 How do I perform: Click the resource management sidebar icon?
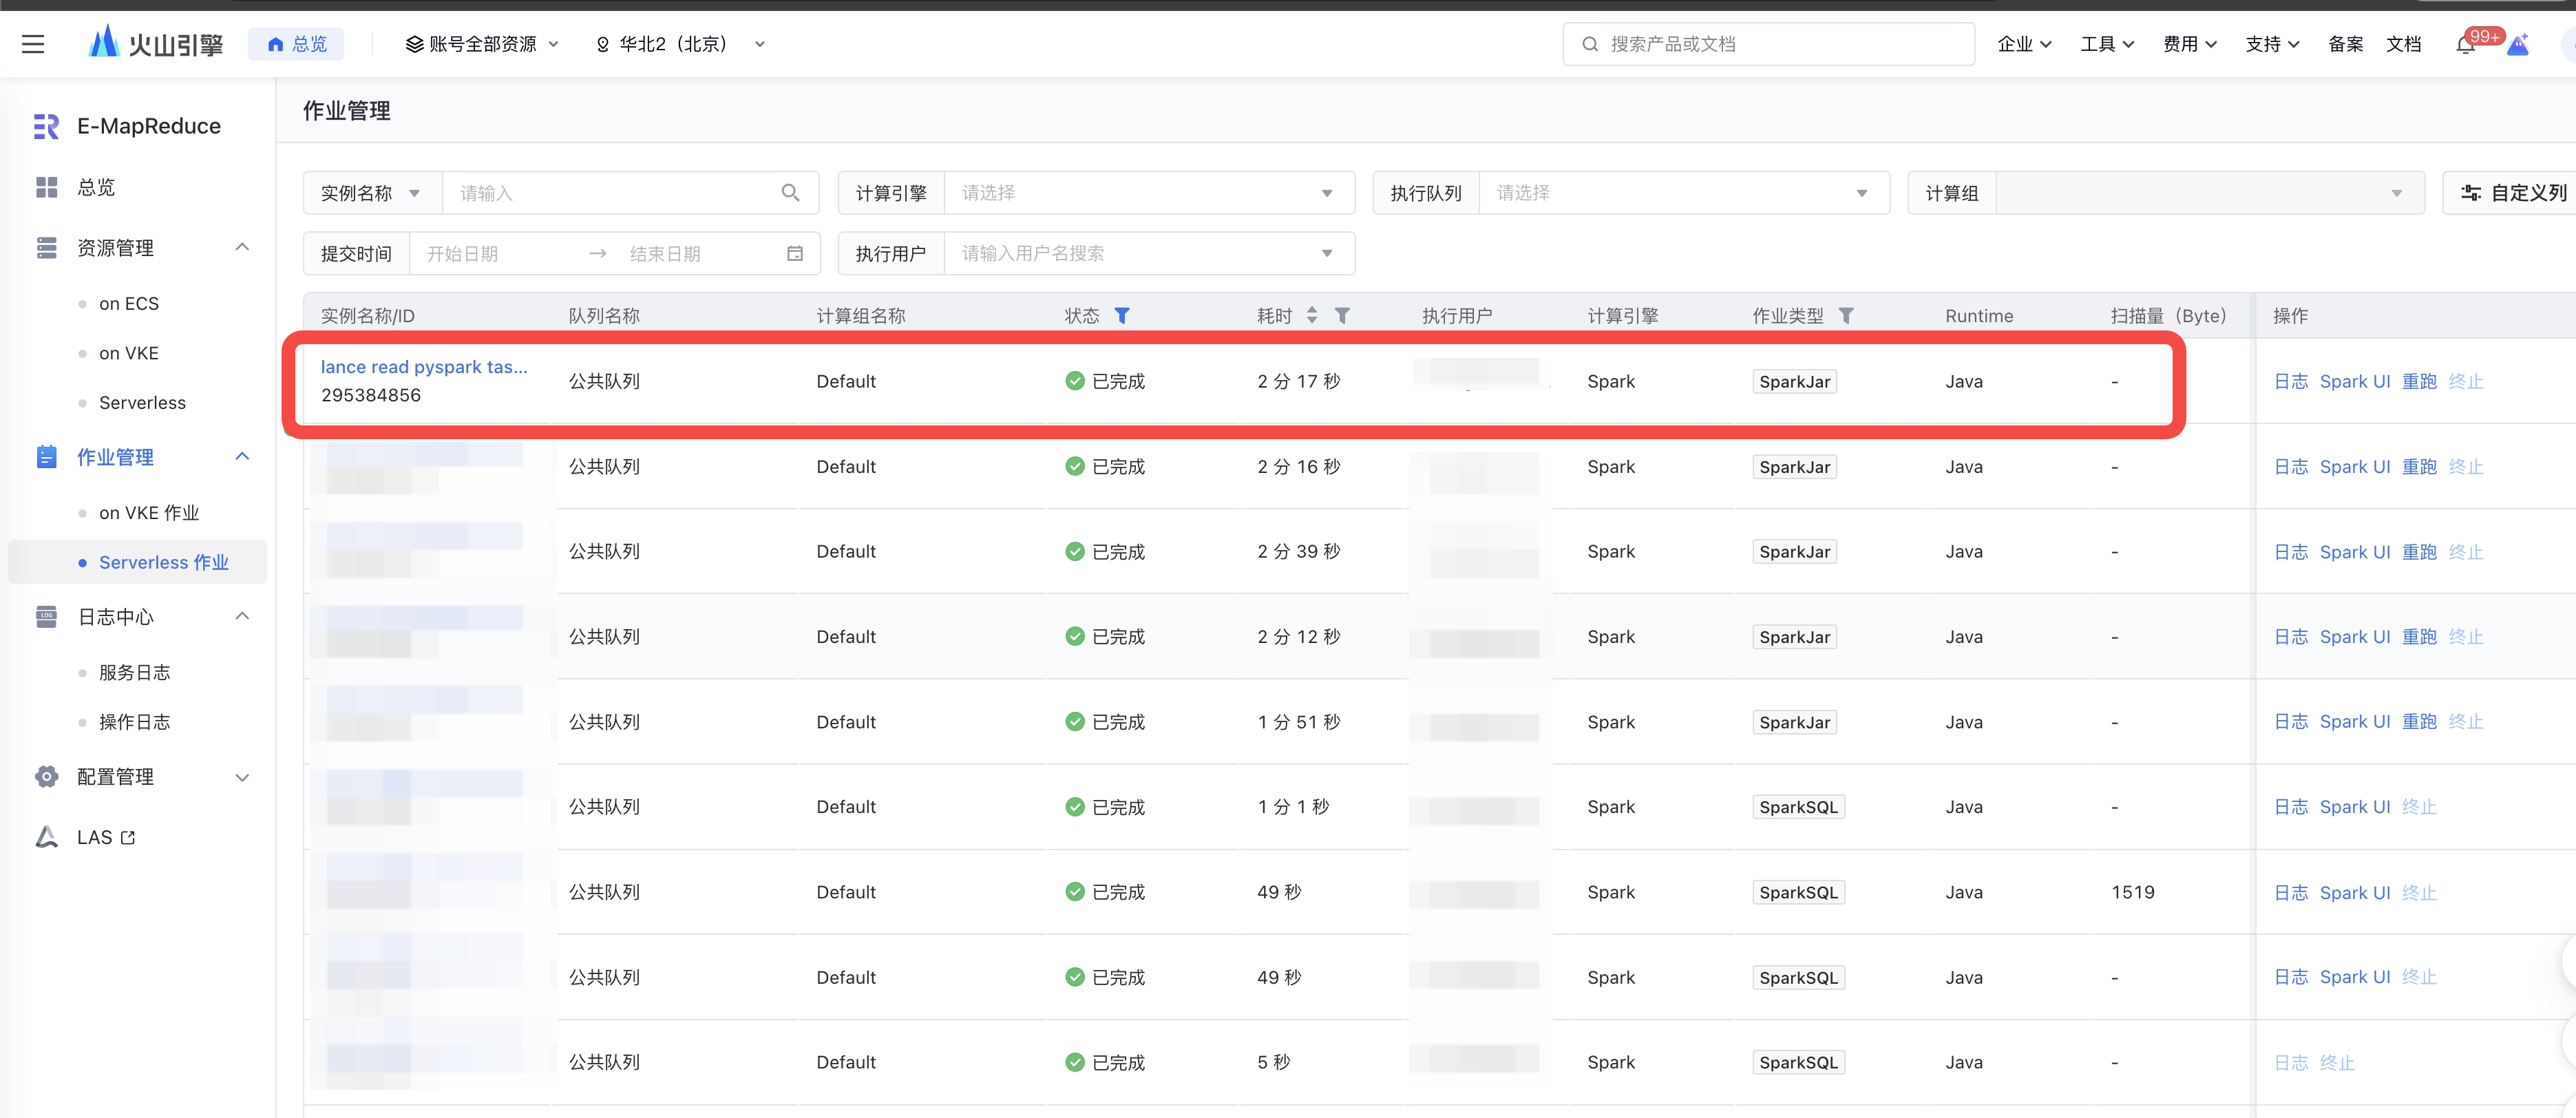[x=46, y=247]
